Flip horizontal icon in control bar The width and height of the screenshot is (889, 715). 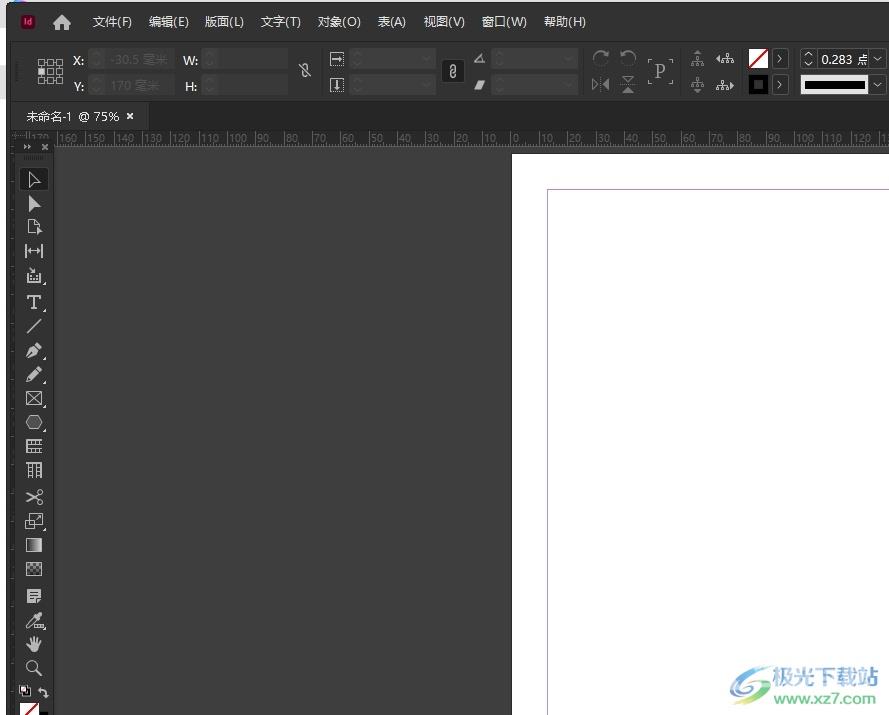tap(600, 84)
